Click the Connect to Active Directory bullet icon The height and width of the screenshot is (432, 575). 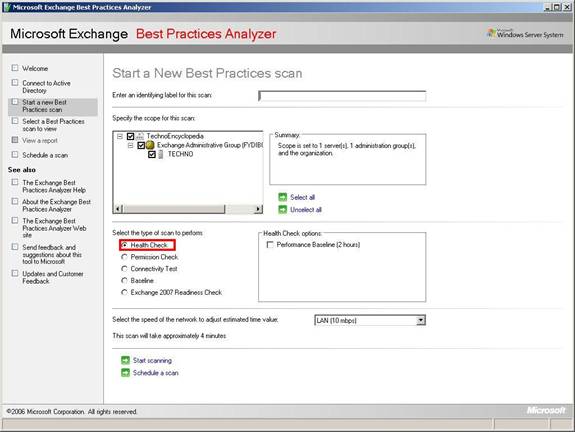pyautogui.click(x=15, y=83)
